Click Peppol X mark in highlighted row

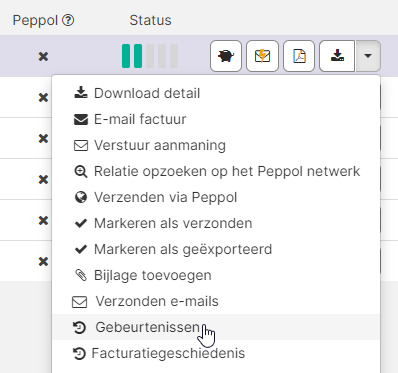43,56
